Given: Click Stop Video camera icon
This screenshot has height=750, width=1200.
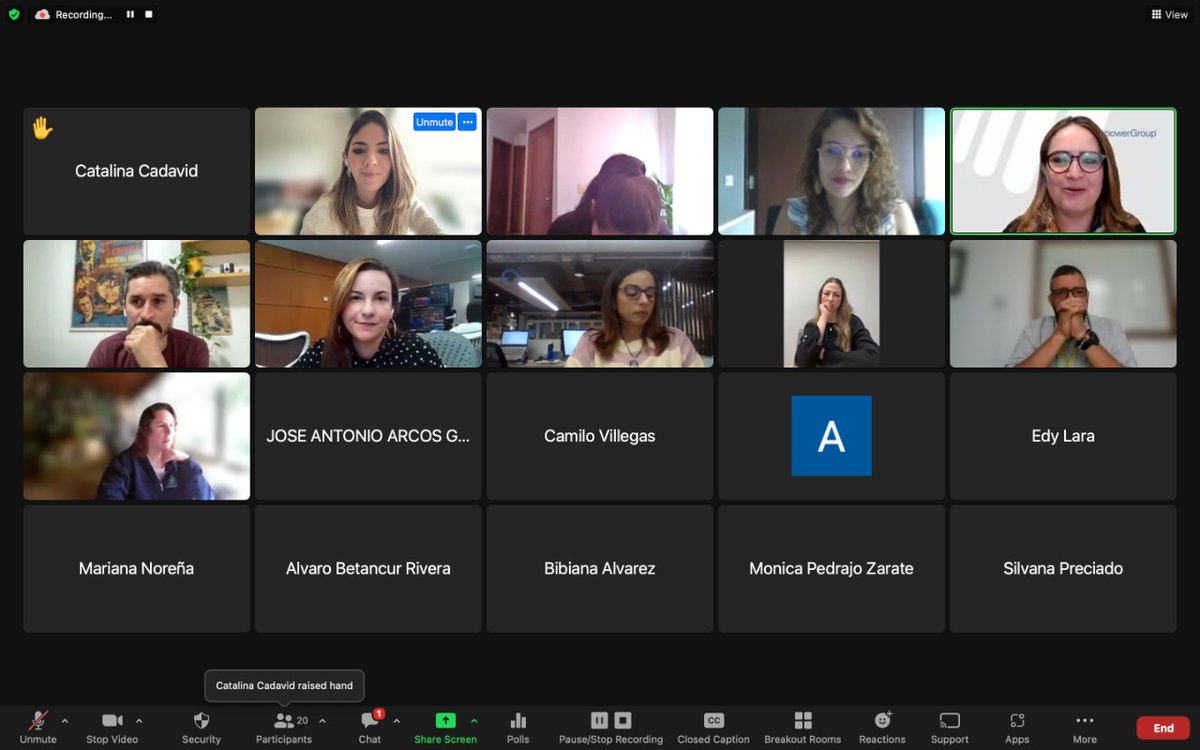Looking at the screenshot, I should 112,720.
